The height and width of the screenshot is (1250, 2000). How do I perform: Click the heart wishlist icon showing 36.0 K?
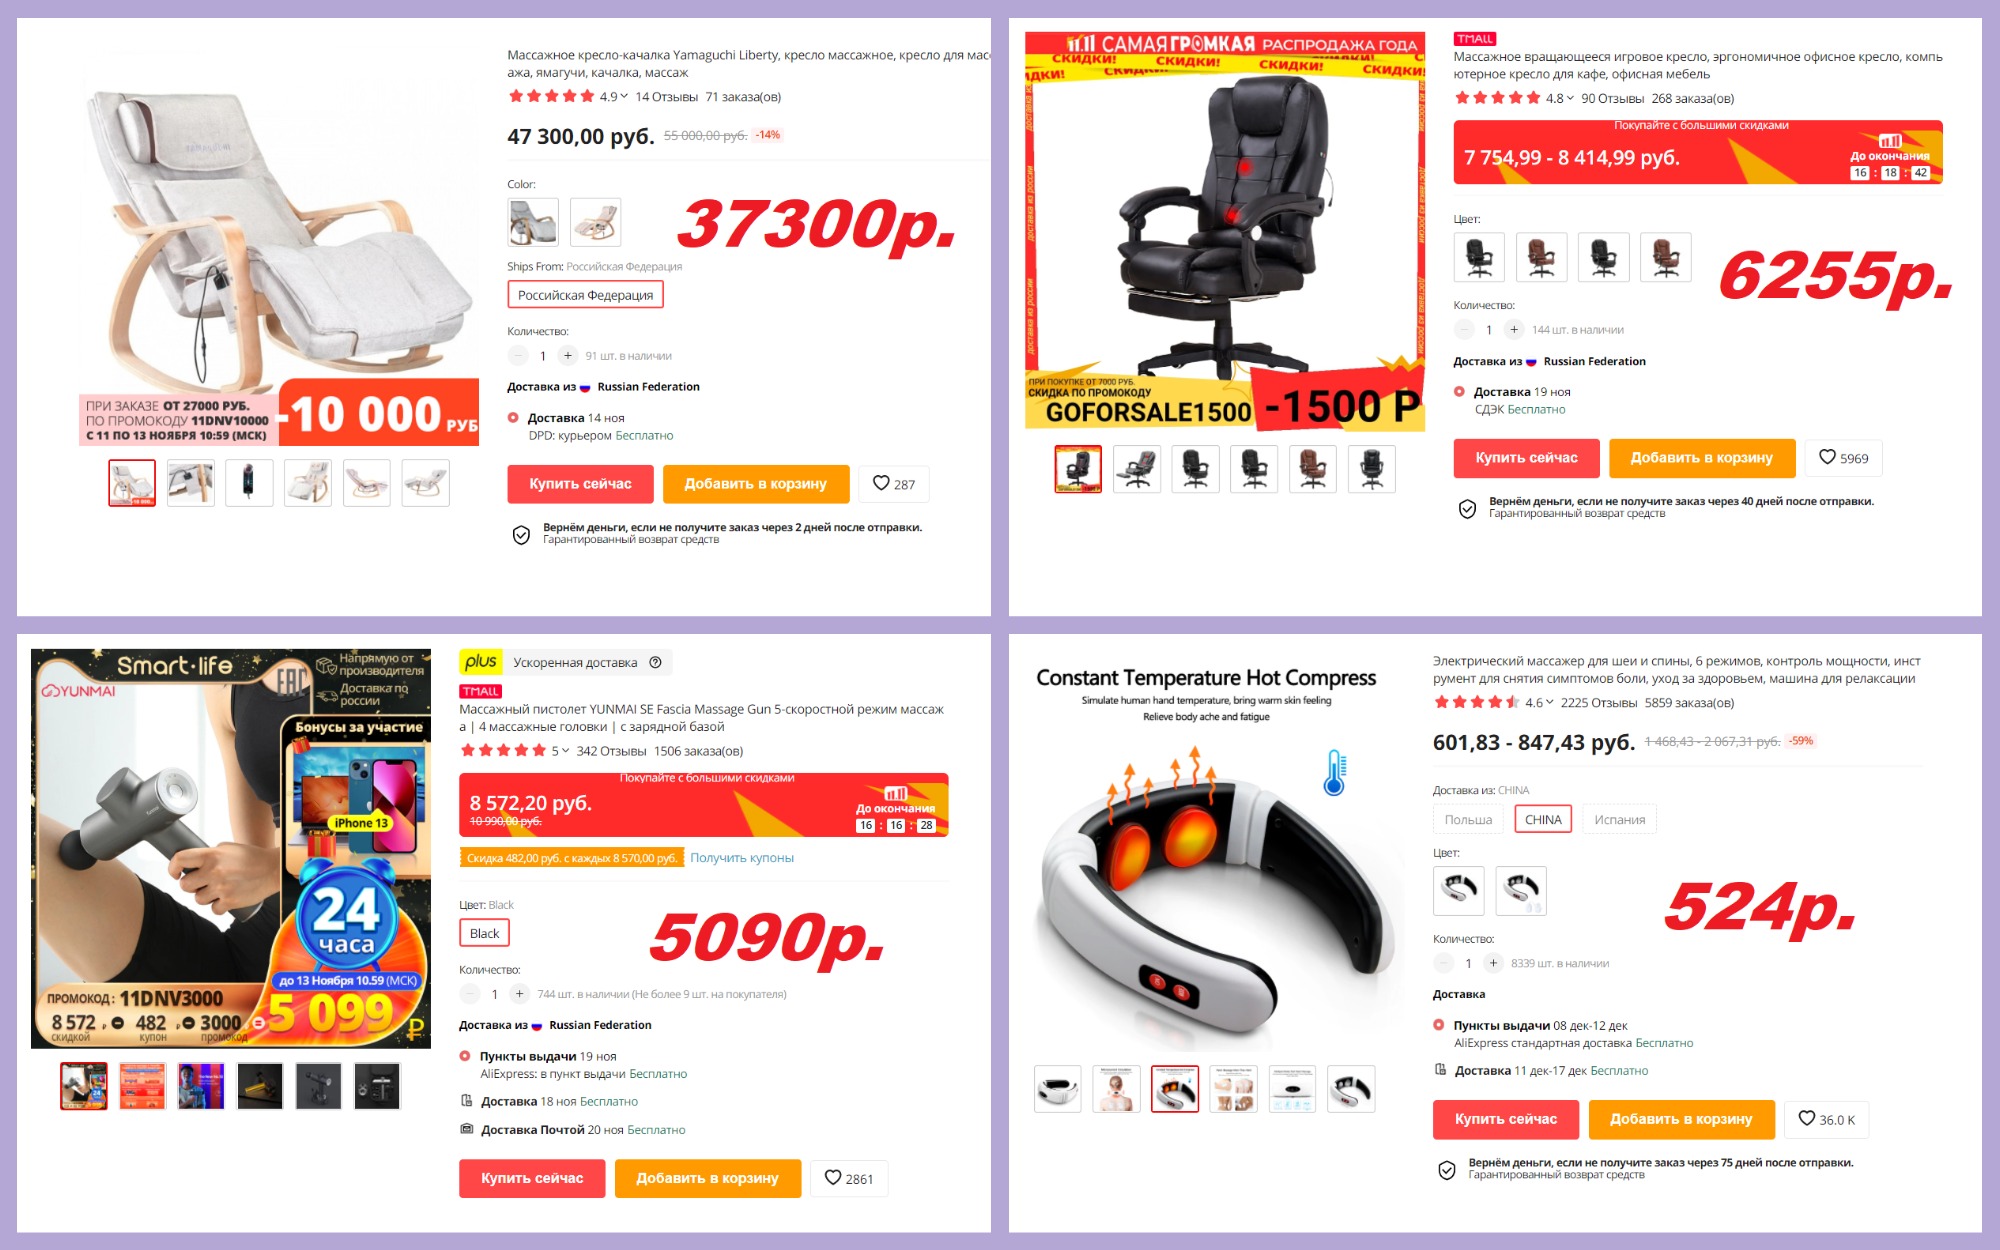1806,1119
